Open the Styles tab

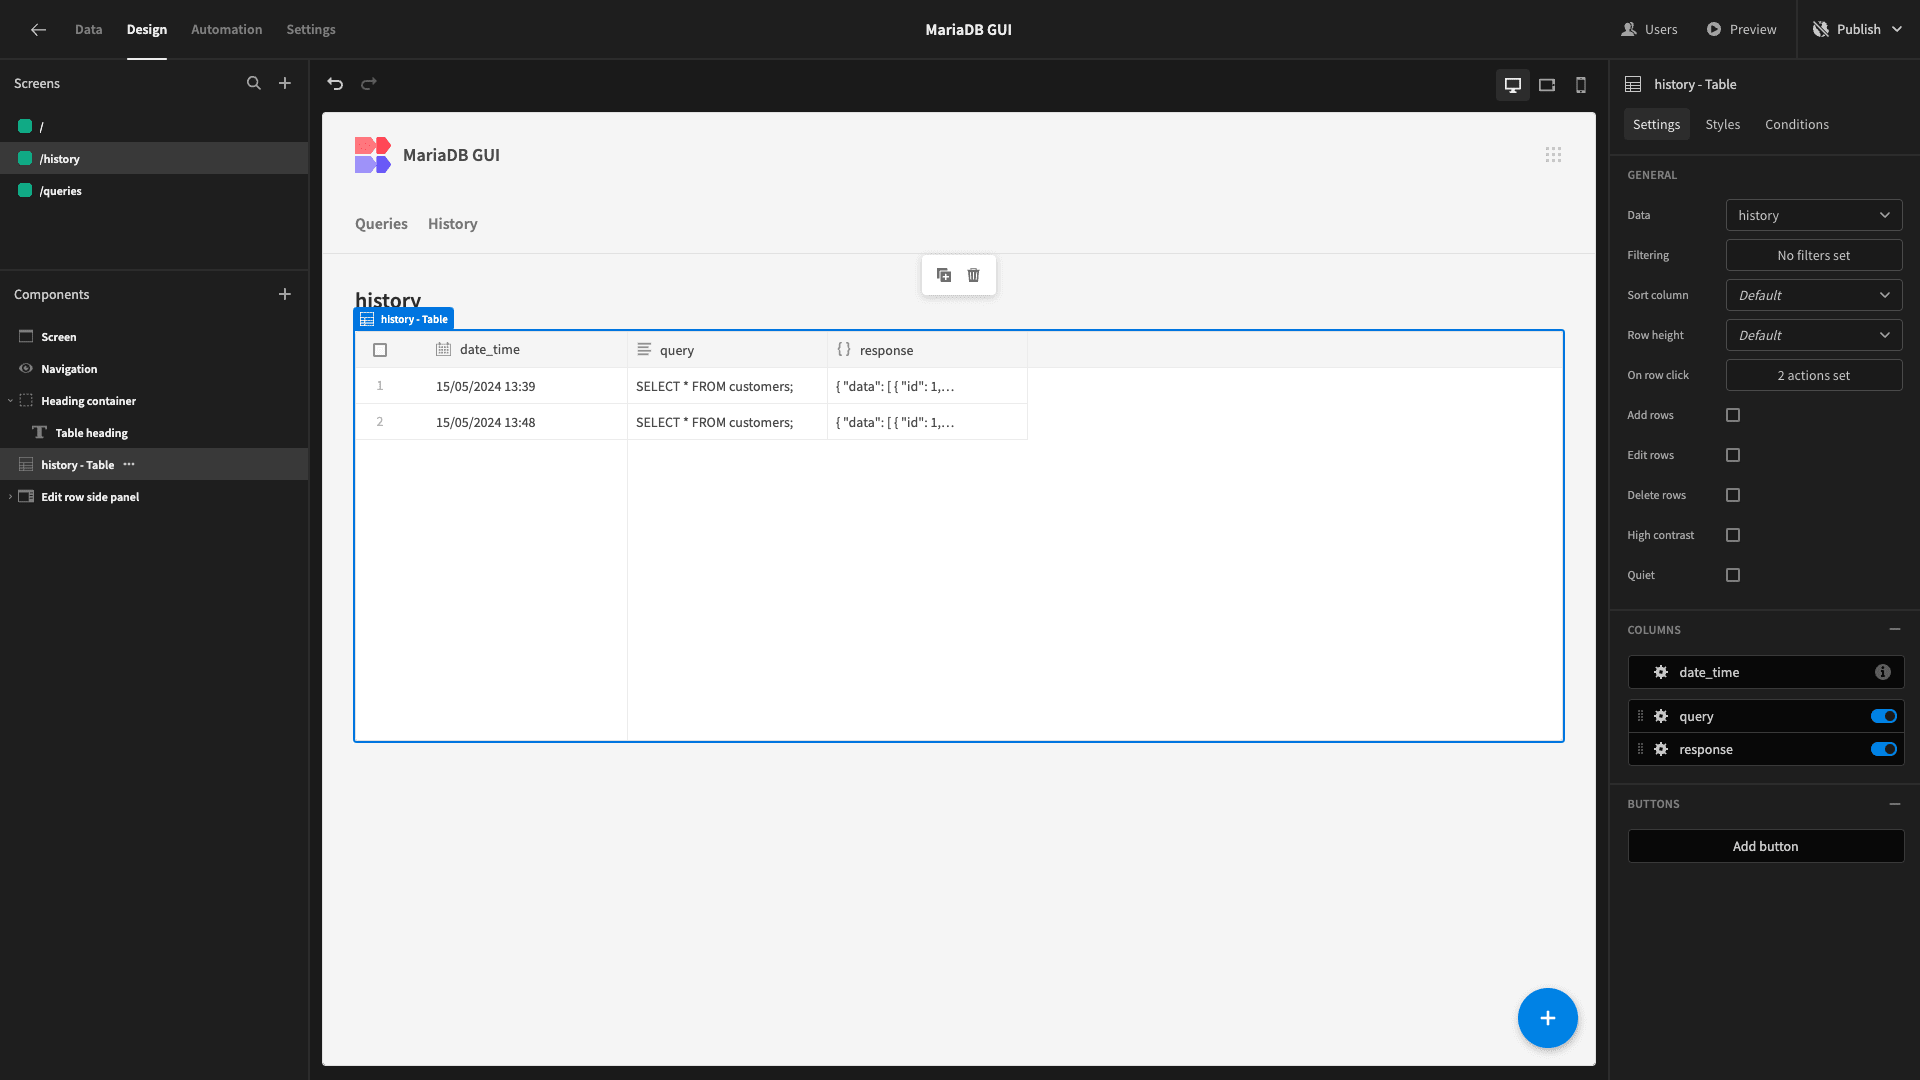pos(1723,124)
